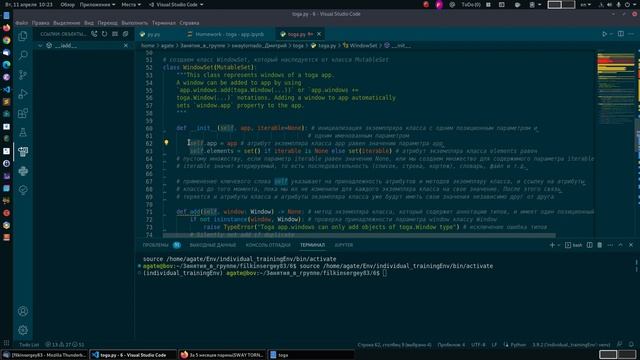Image resolution: width=640 pixels, height=360 pixels.
Task: Open the Accounts icon at the activity bar bottom
Action: (x=23, y=311)
